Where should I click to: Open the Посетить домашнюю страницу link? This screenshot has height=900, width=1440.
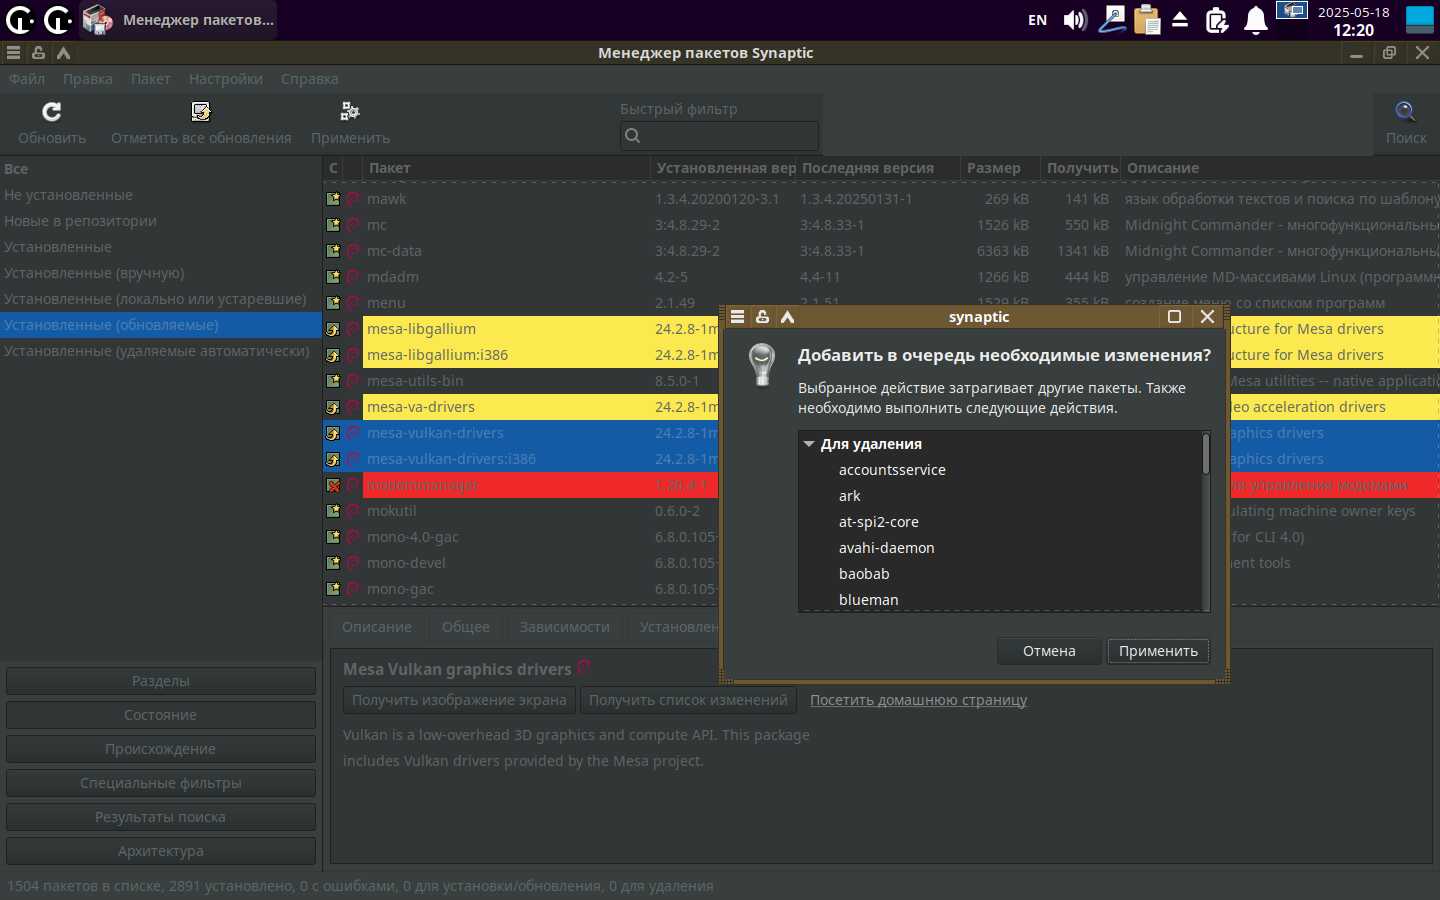coord(918,700)
